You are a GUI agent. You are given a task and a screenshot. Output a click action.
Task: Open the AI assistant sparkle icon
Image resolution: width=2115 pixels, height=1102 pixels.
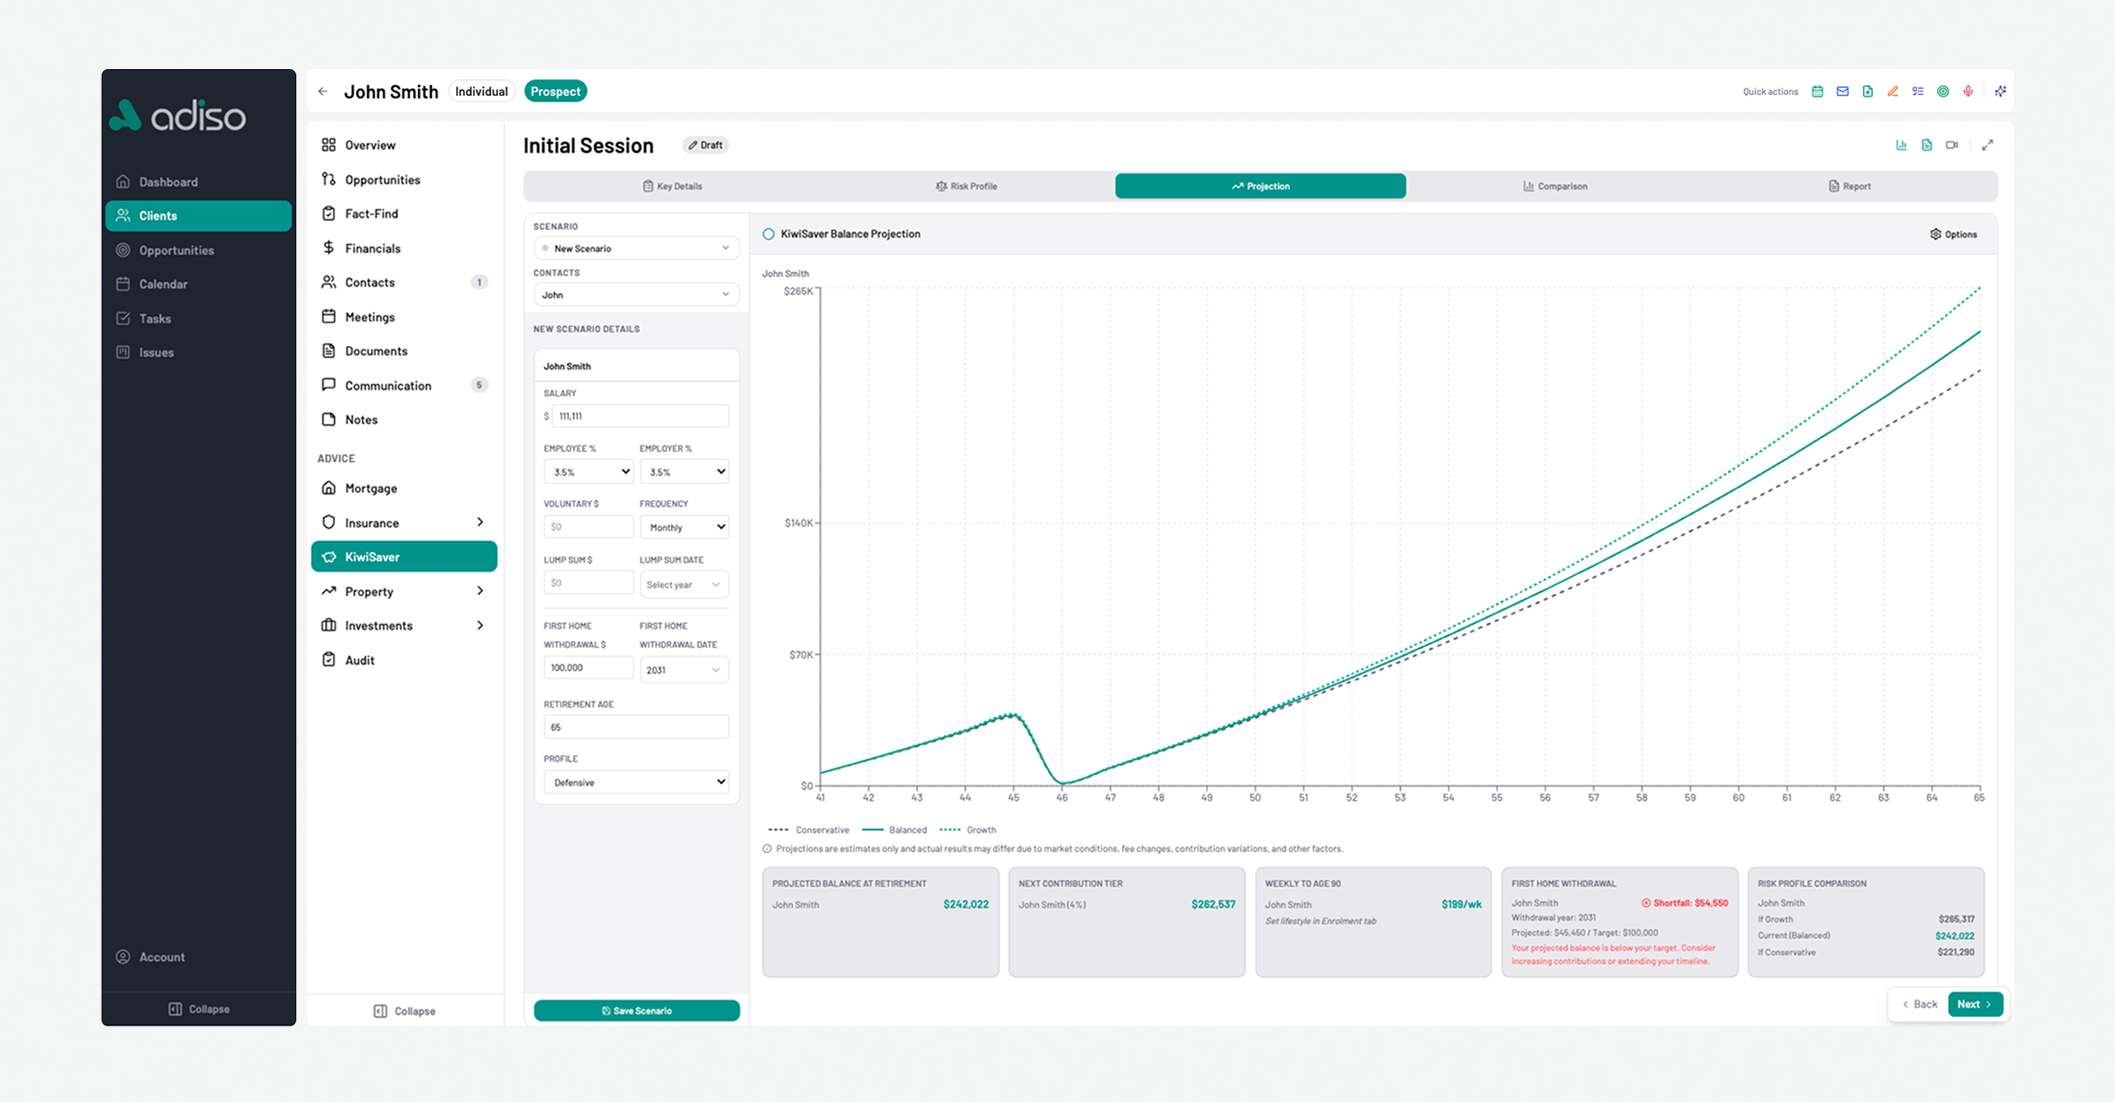(1999, 91)
